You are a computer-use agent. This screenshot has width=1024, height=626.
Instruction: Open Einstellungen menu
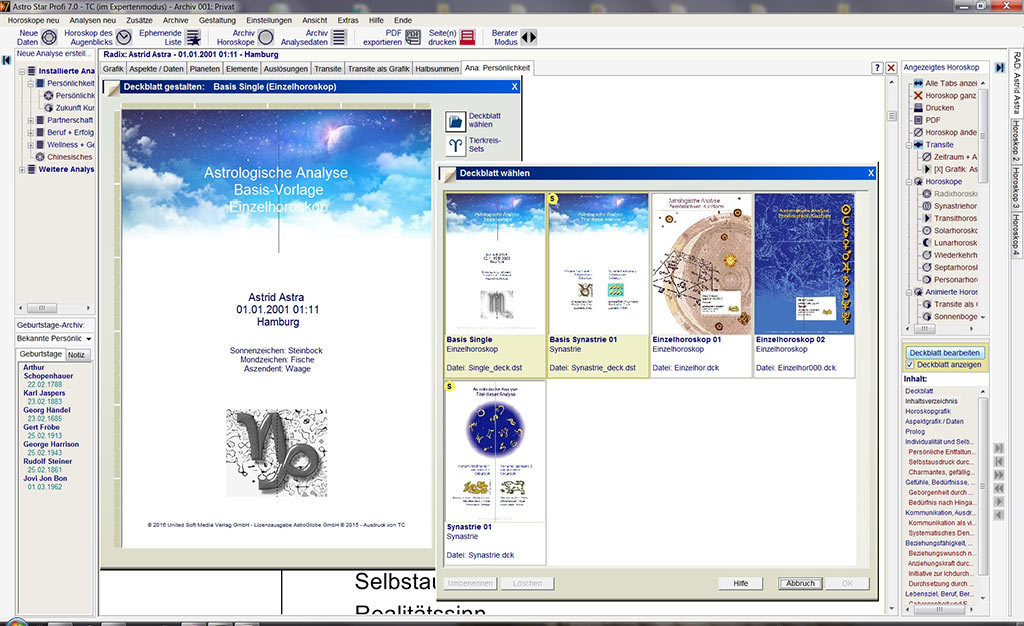click(x=269, y=20)
